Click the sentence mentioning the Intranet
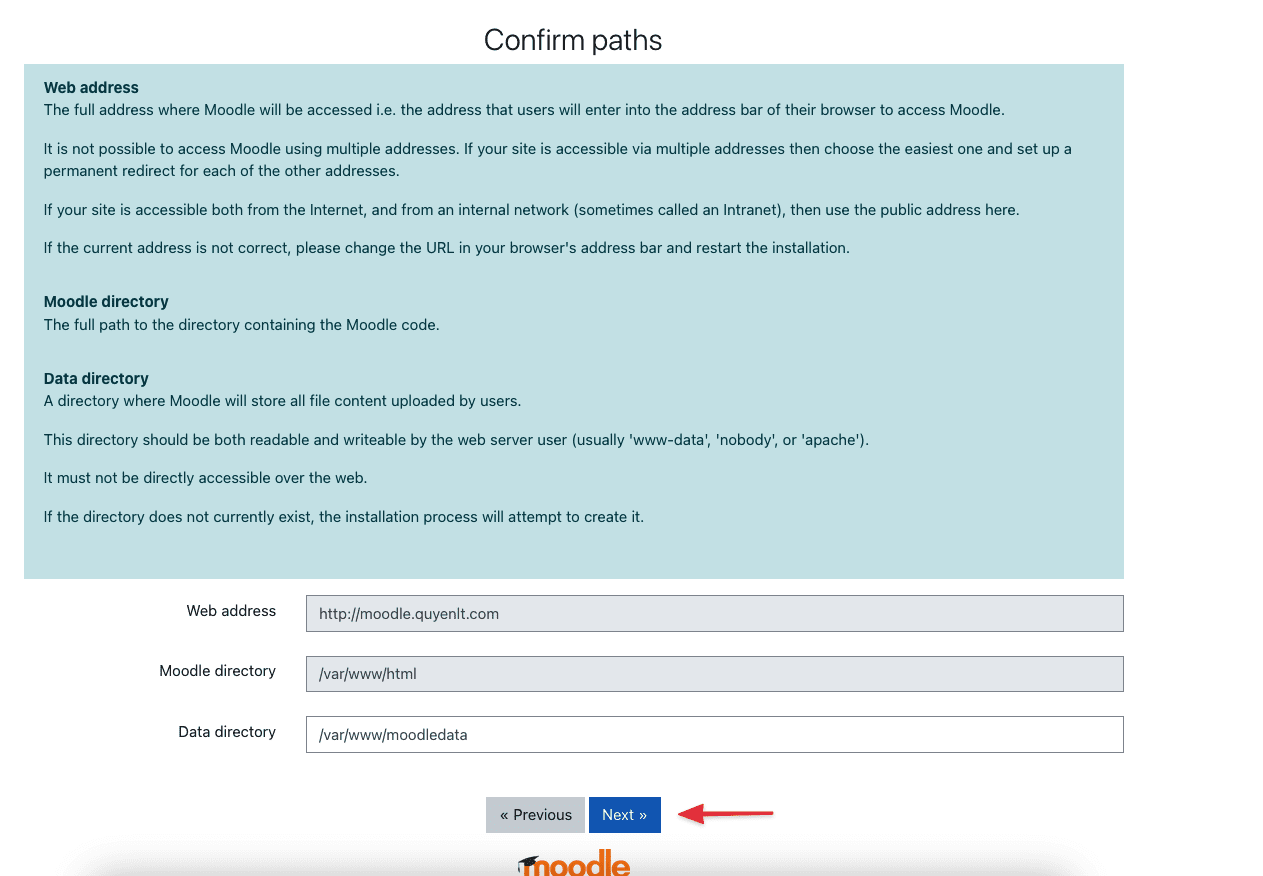The width and height of the screenshot is (1263, 876). (x=531, y=210)
